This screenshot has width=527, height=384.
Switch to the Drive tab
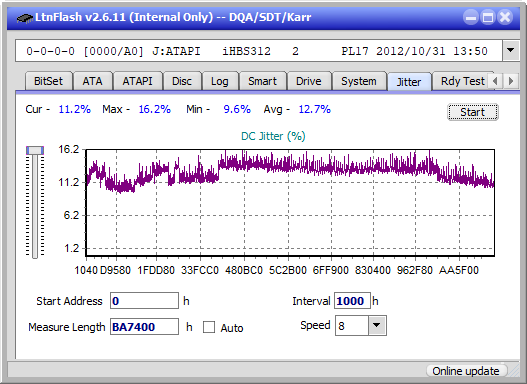click(309, 81)
